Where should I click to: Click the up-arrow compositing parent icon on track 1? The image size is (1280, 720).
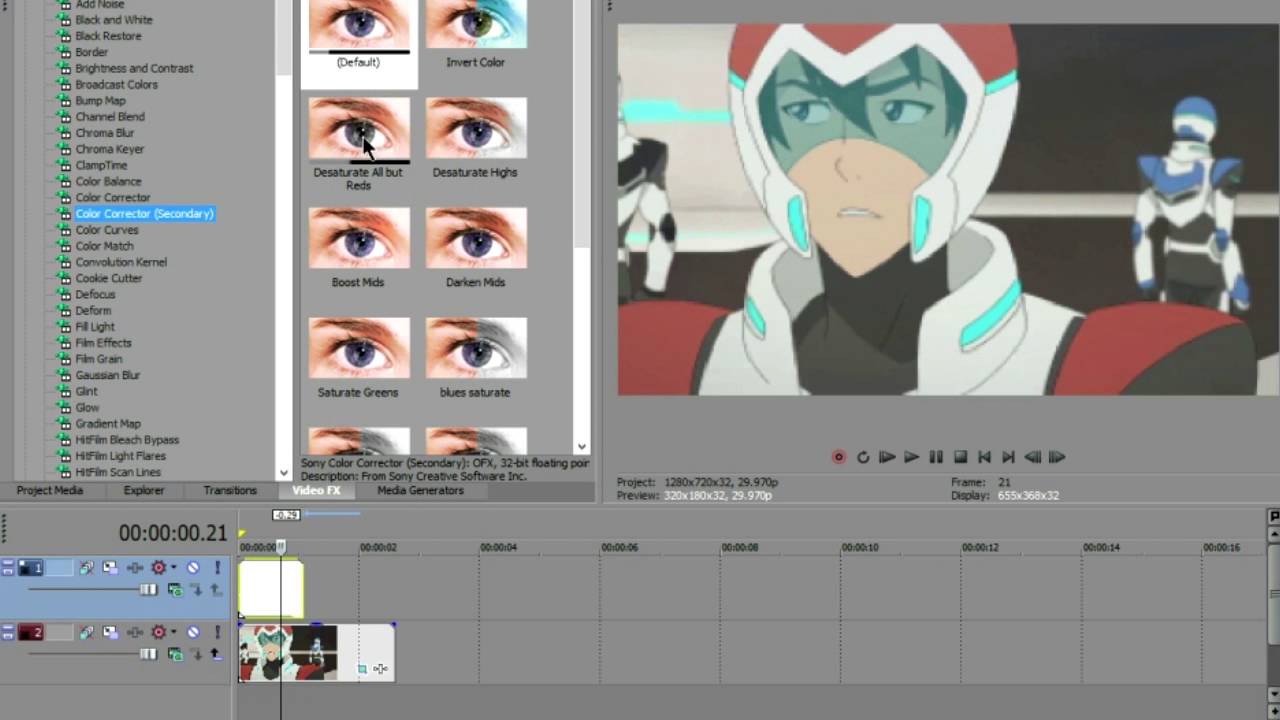pos(215,590)
